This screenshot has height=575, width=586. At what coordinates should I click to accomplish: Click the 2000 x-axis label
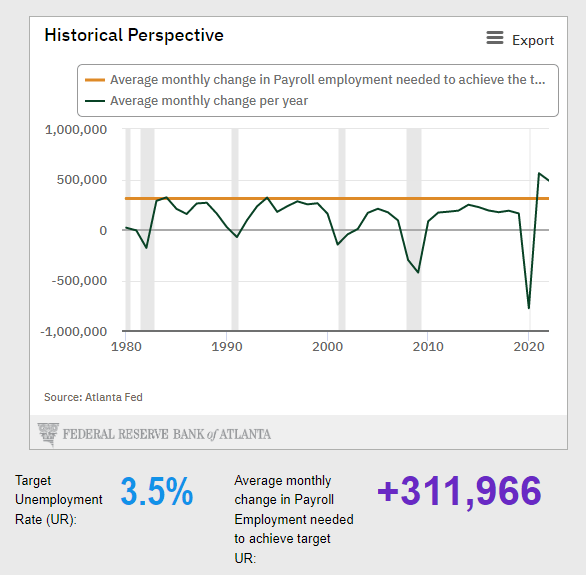point(327,347)
